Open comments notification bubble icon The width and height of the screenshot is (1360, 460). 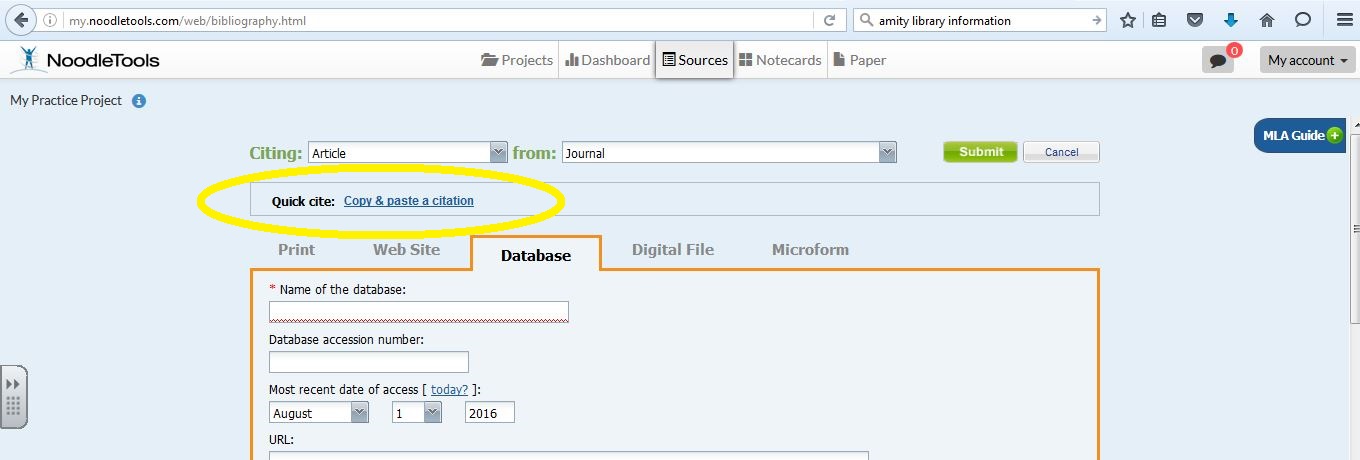pos(1217,60)
